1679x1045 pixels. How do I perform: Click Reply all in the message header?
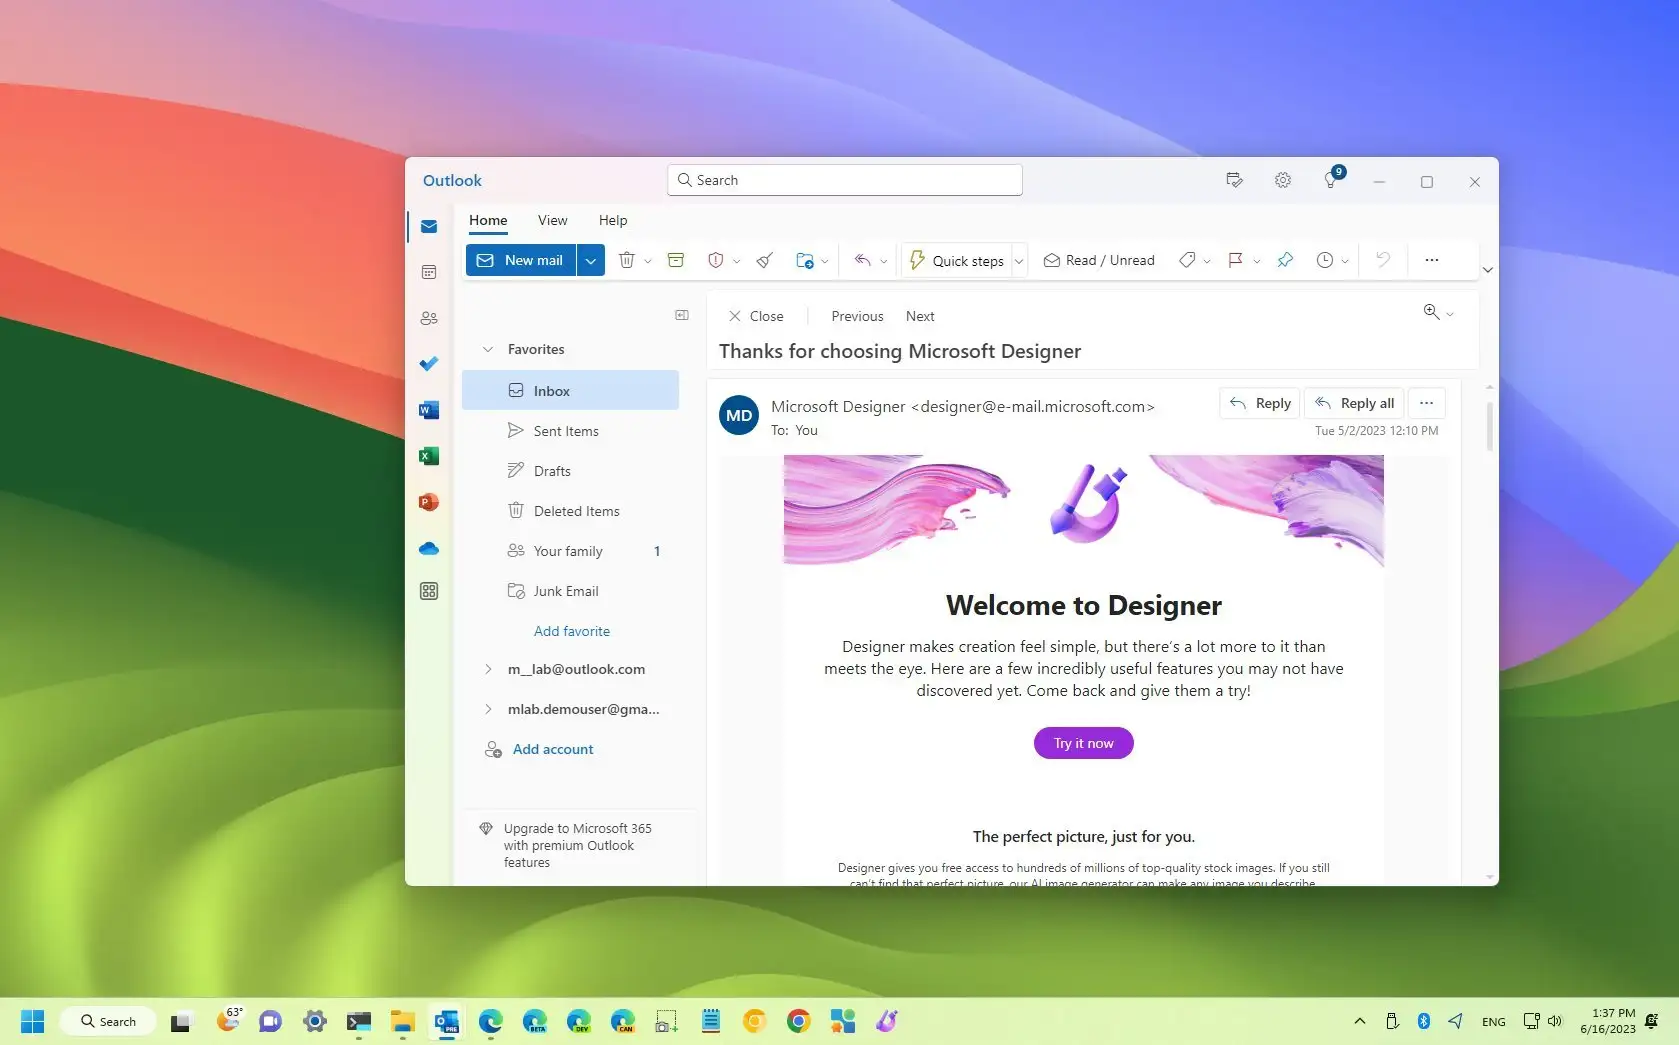pos(1355,403)
